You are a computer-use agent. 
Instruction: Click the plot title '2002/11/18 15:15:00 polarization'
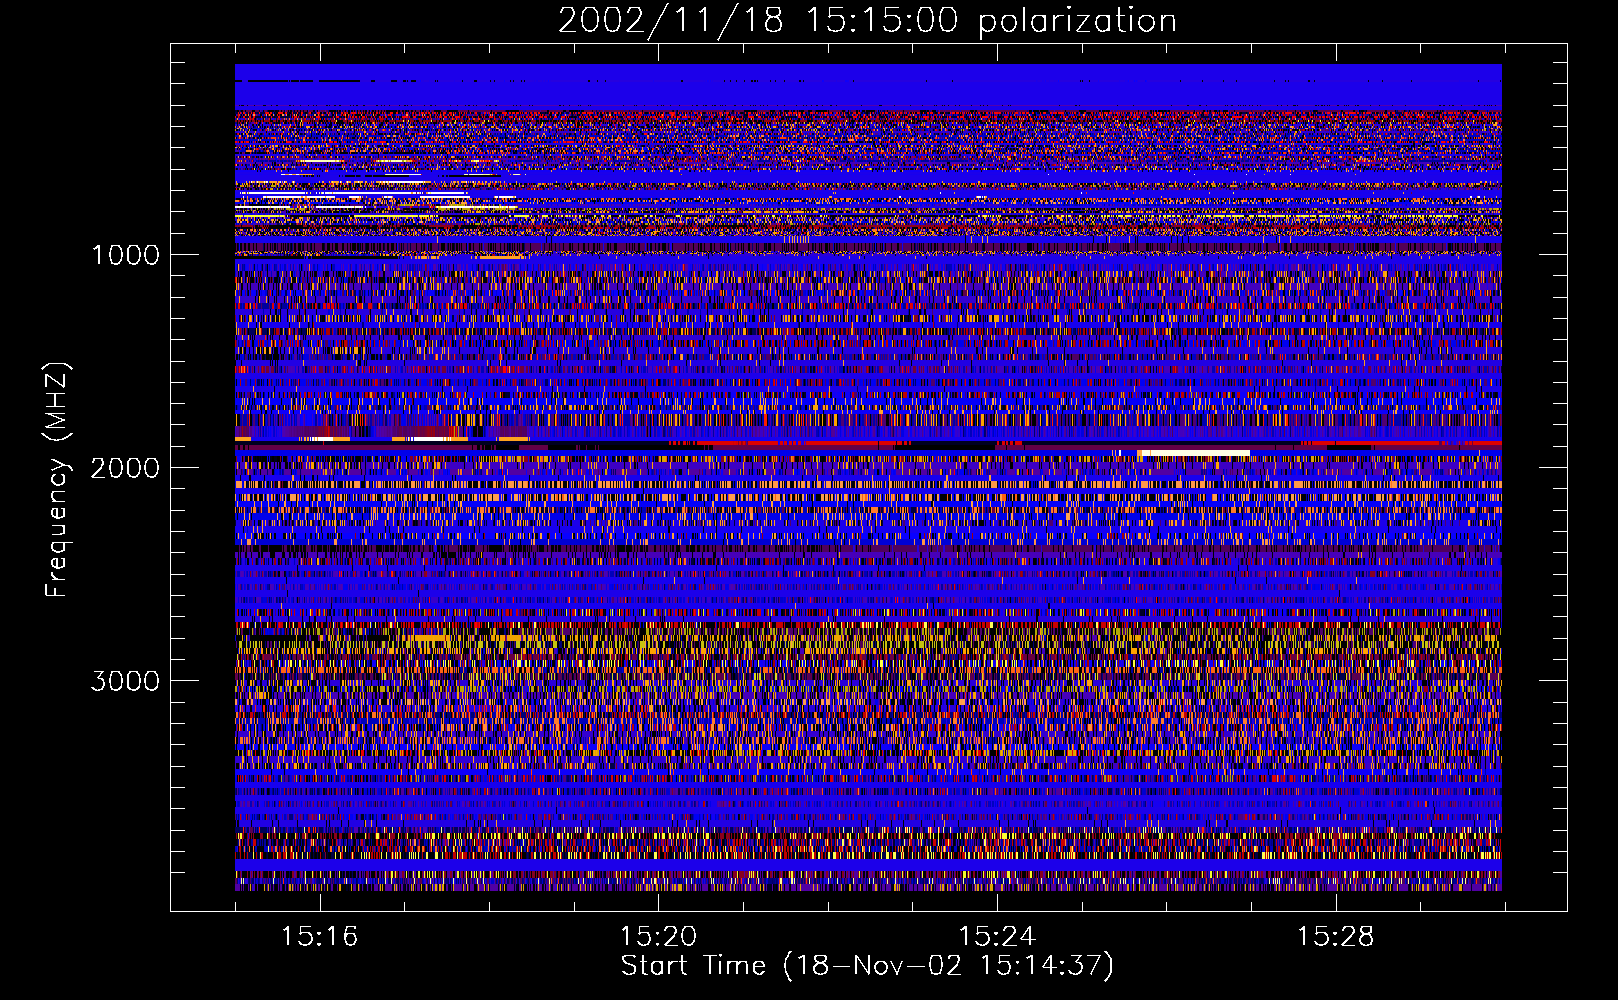867,20
